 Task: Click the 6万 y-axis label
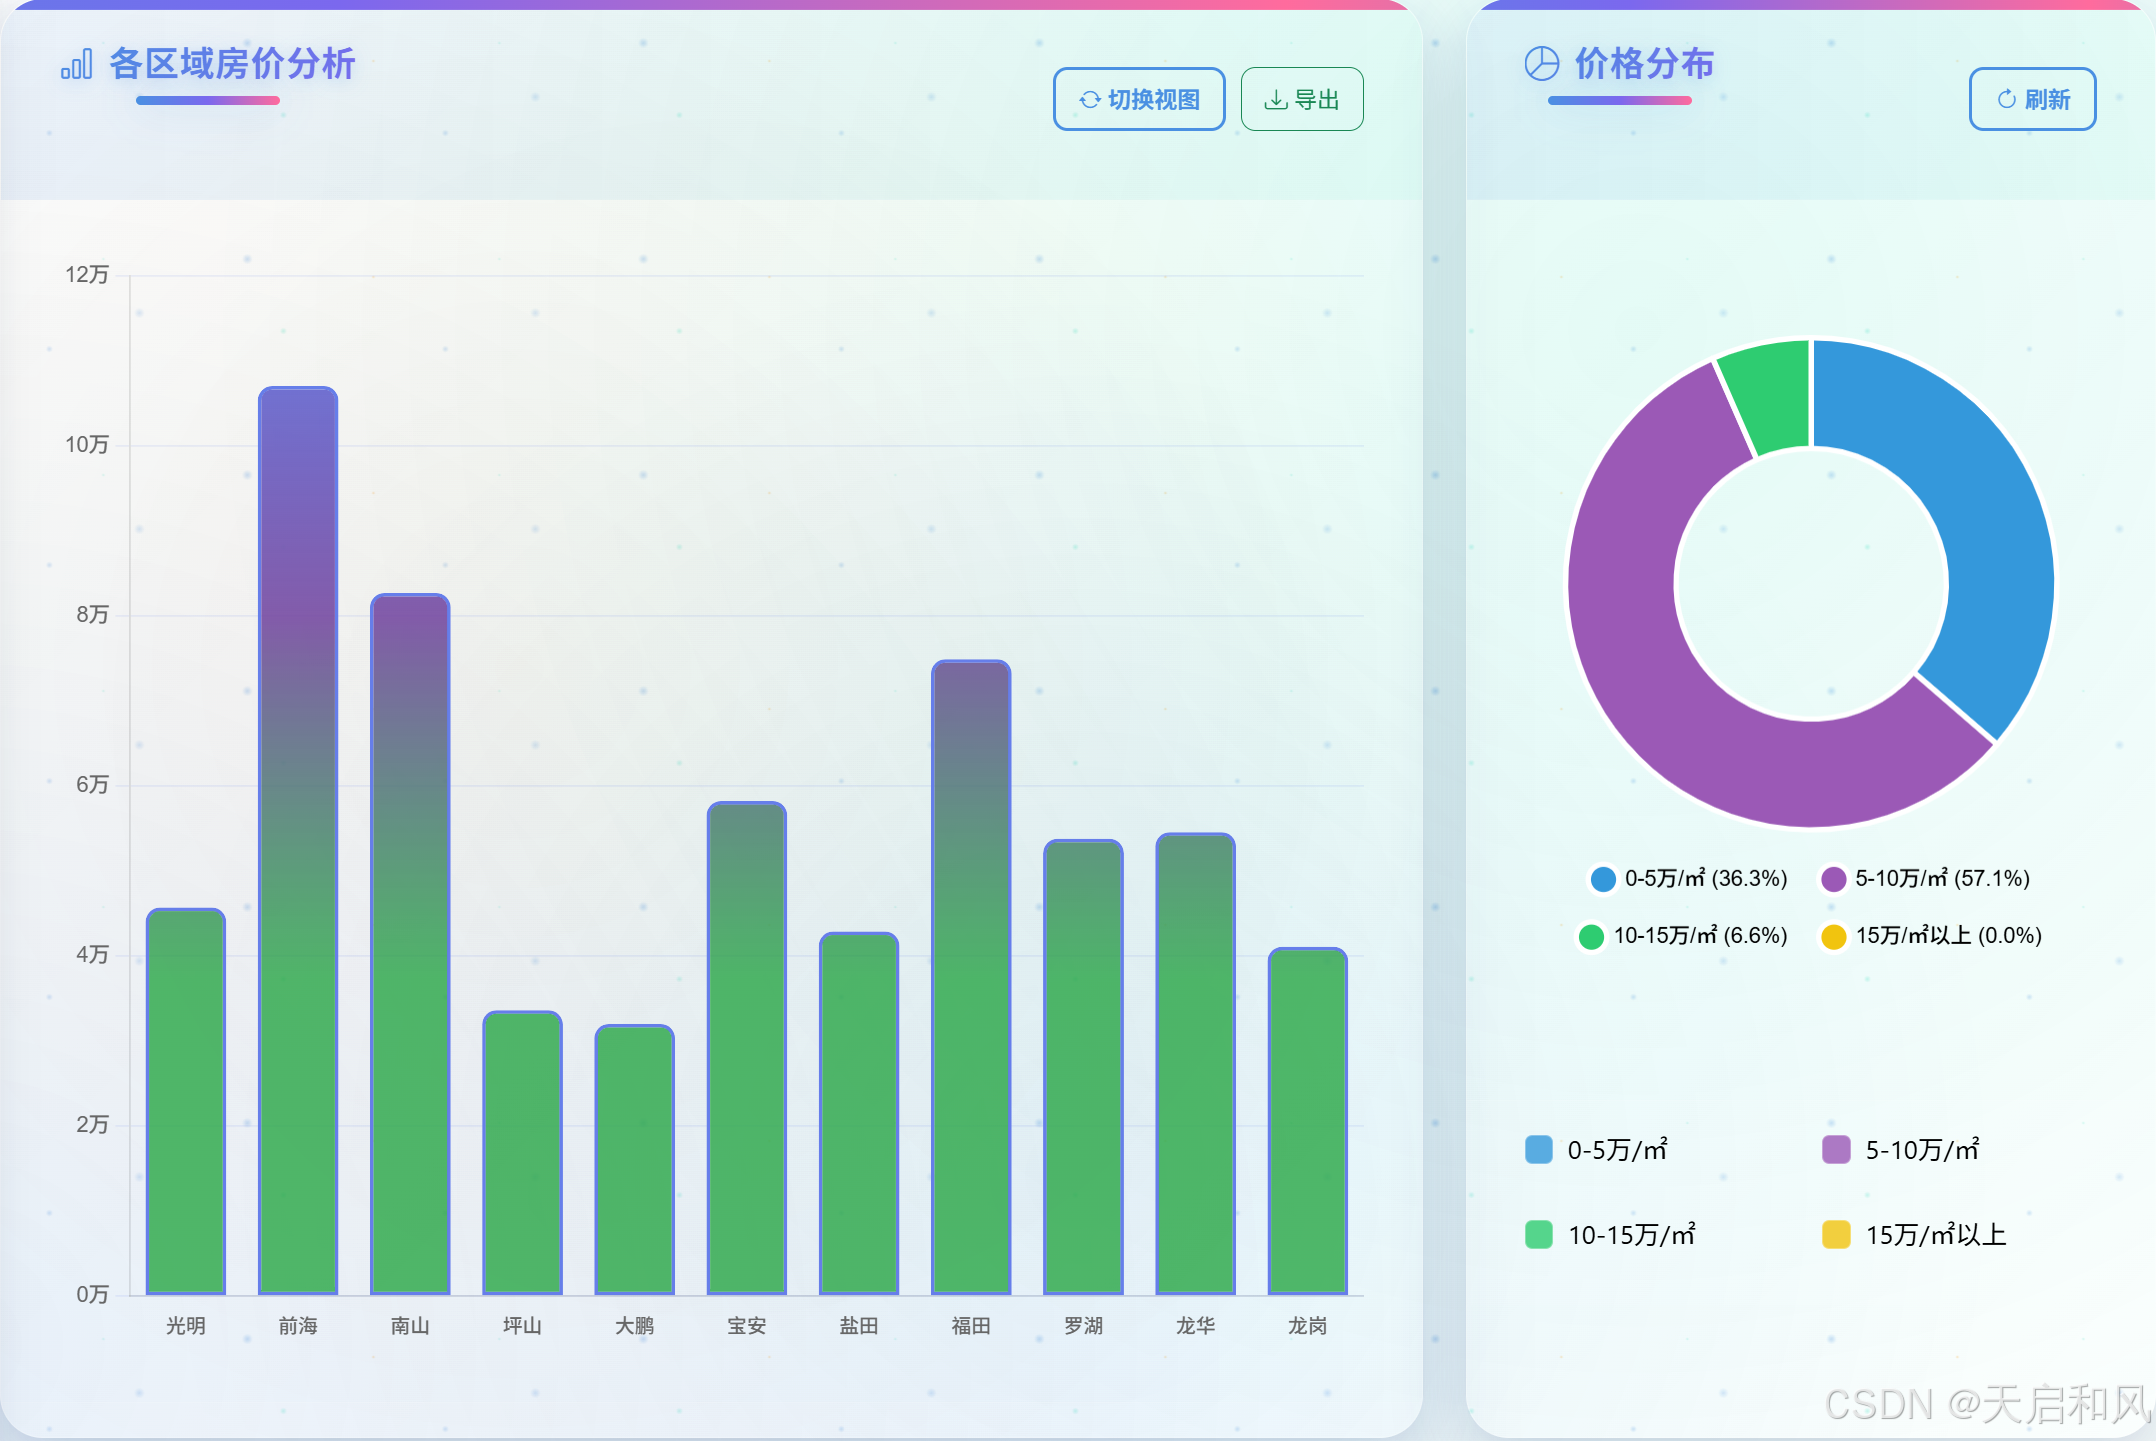(92, 785)
